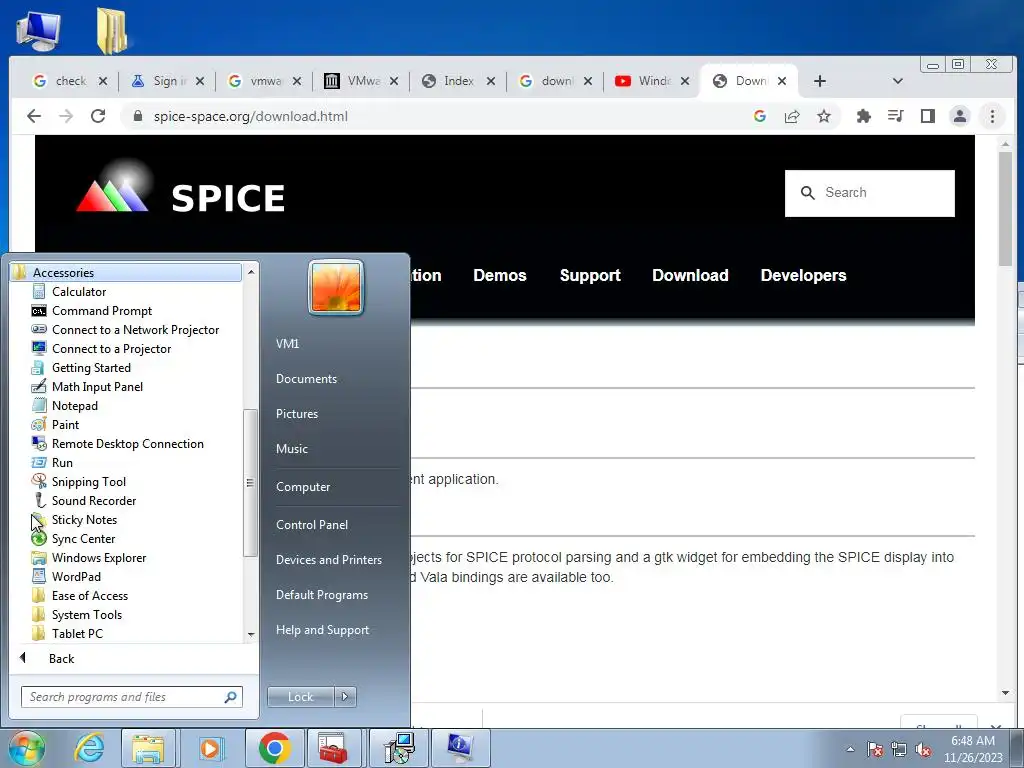Screen dimensions: 1024x768
Task: Click the SPICE site Search field
Action: point(869,193)
